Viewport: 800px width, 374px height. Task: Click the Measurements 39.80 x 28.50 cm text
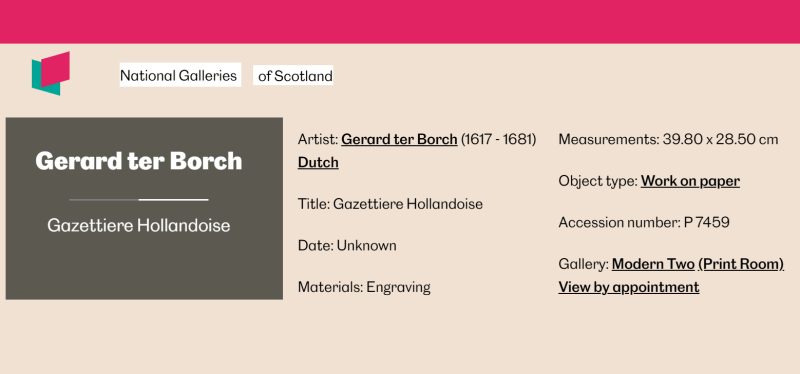click(668, 139)
